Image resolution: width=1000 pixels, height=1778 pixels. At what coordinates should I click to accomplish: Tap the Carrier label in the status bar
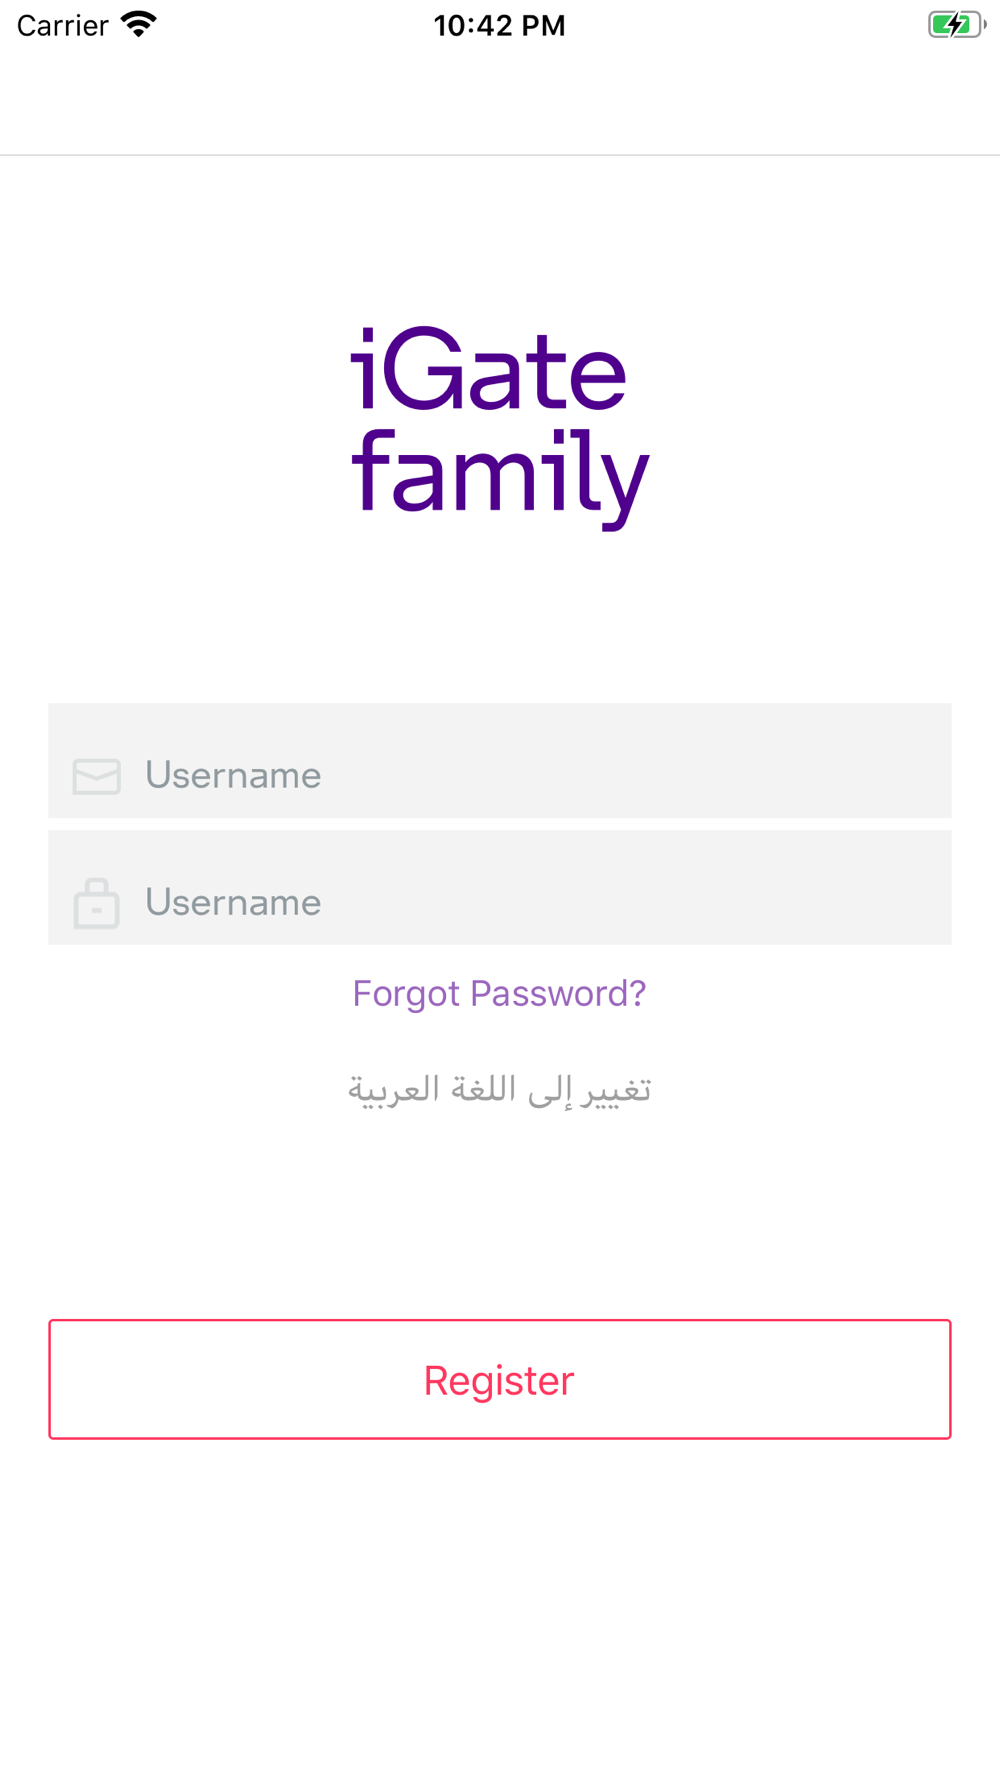(x=62, y=25)
